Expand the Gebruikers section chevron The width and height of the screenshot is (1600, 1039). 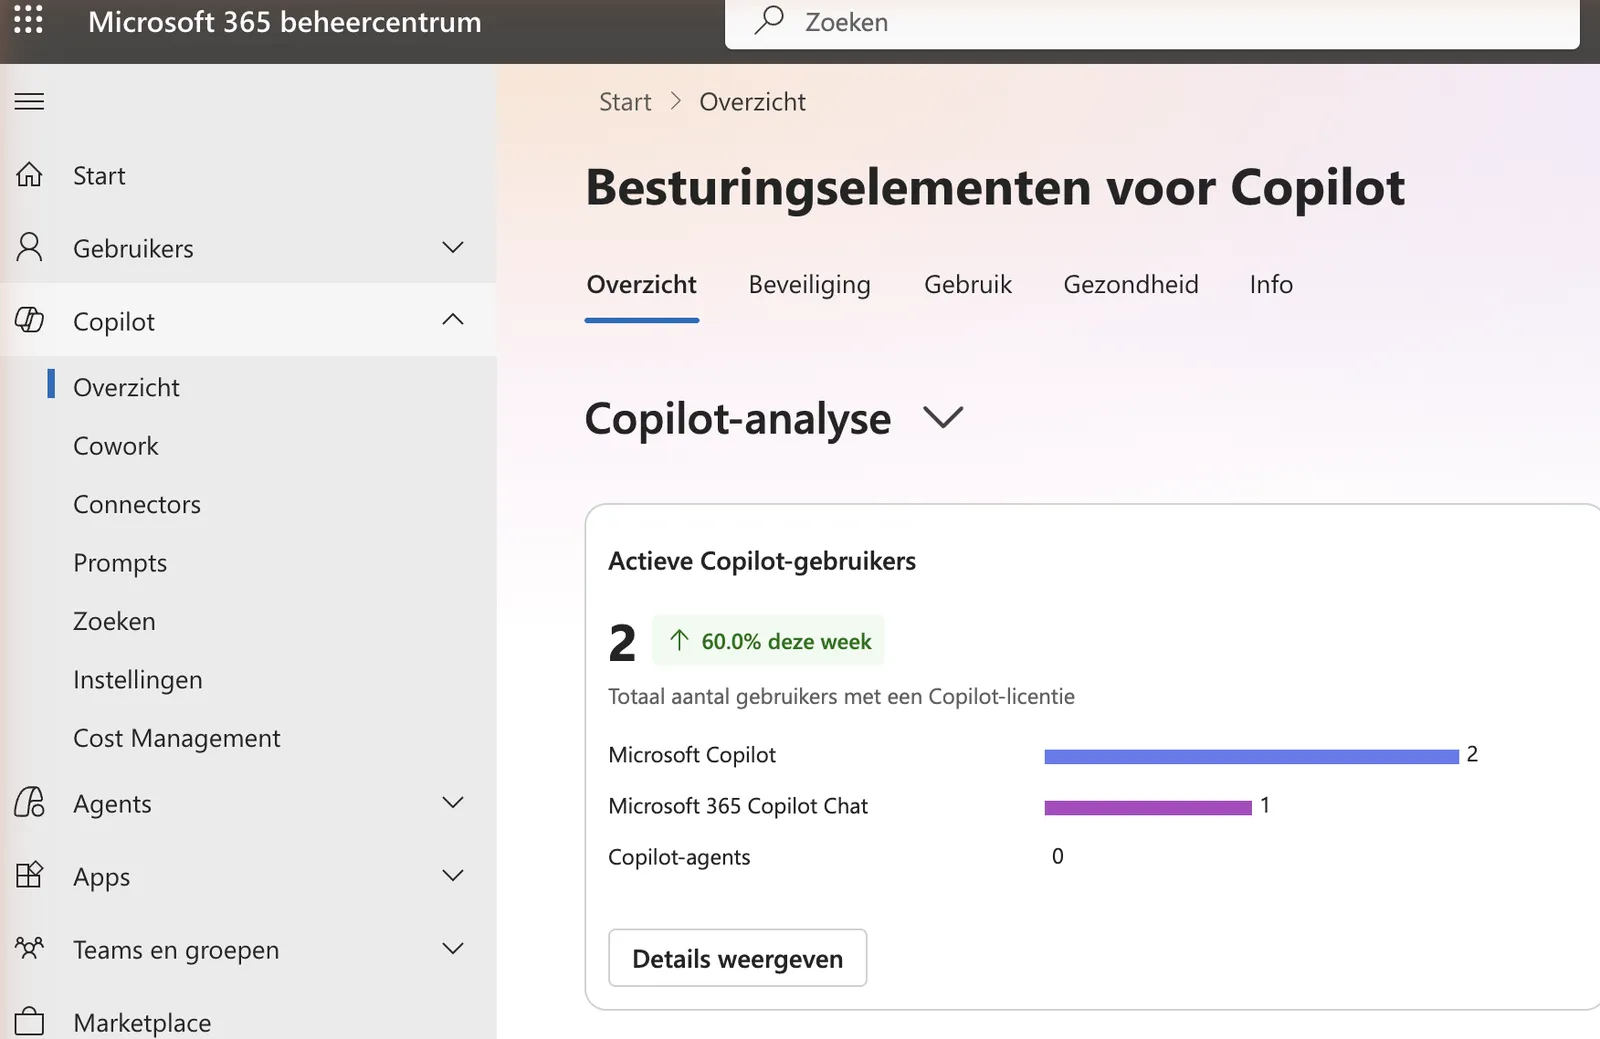(x=453, y=247)
